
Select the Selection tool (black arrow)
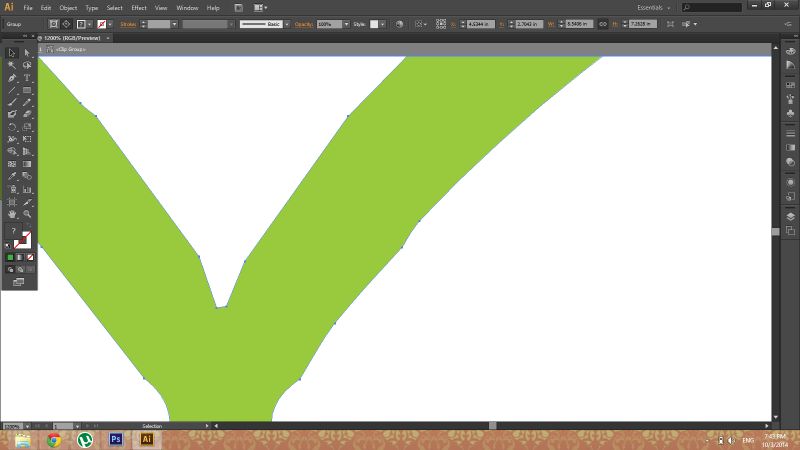(12, 53)
